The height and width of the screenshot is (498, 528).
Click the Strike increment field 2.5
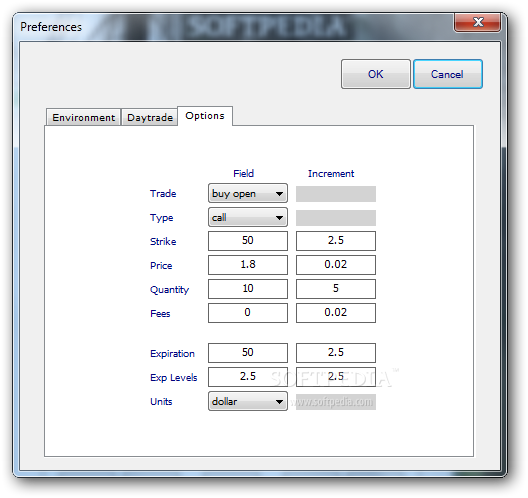point(336,241)
